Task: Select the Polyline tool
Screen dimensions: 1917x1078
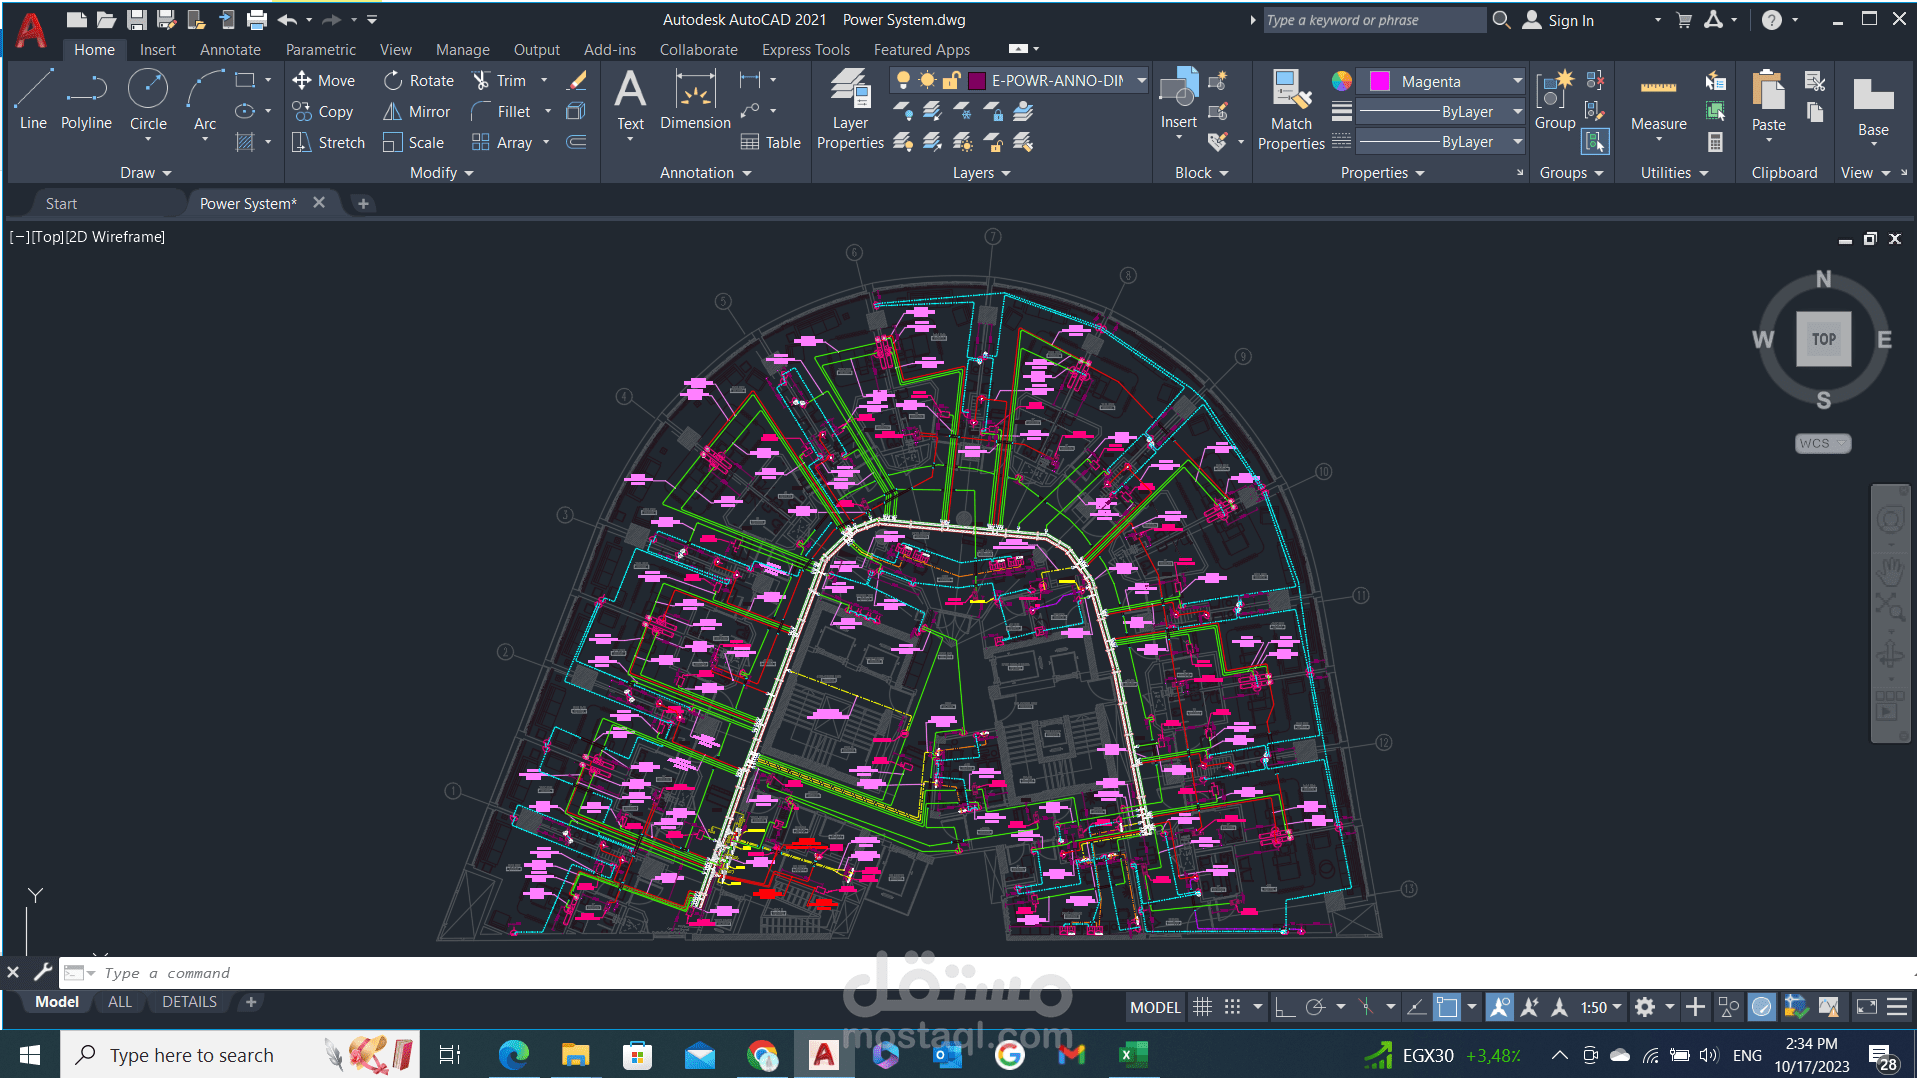Action: 86,100
